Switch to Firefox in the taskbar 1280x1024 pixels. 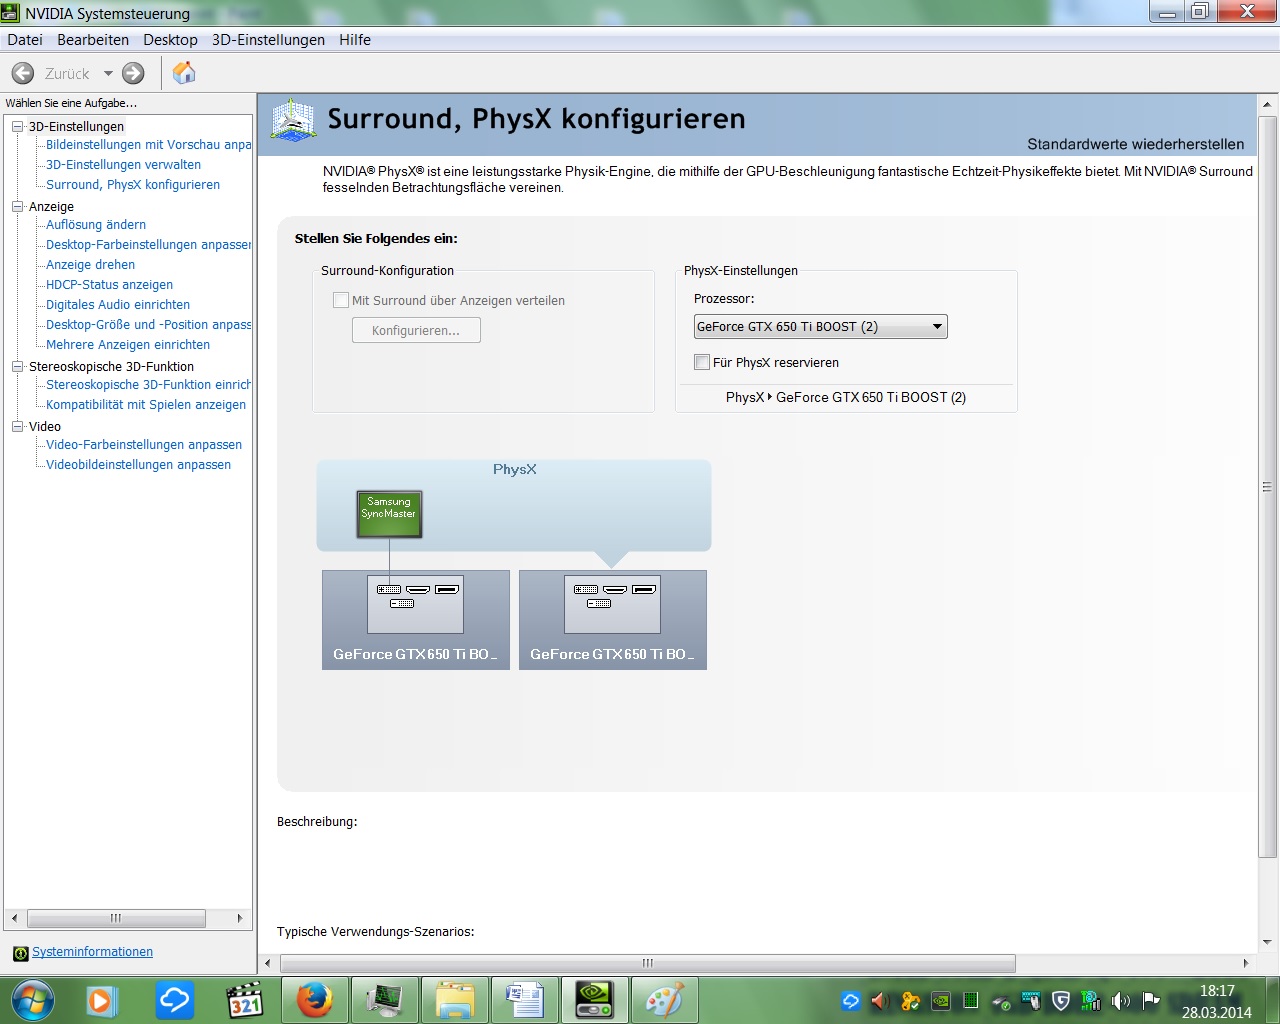pyautogui.click(x=314, y=1000)
